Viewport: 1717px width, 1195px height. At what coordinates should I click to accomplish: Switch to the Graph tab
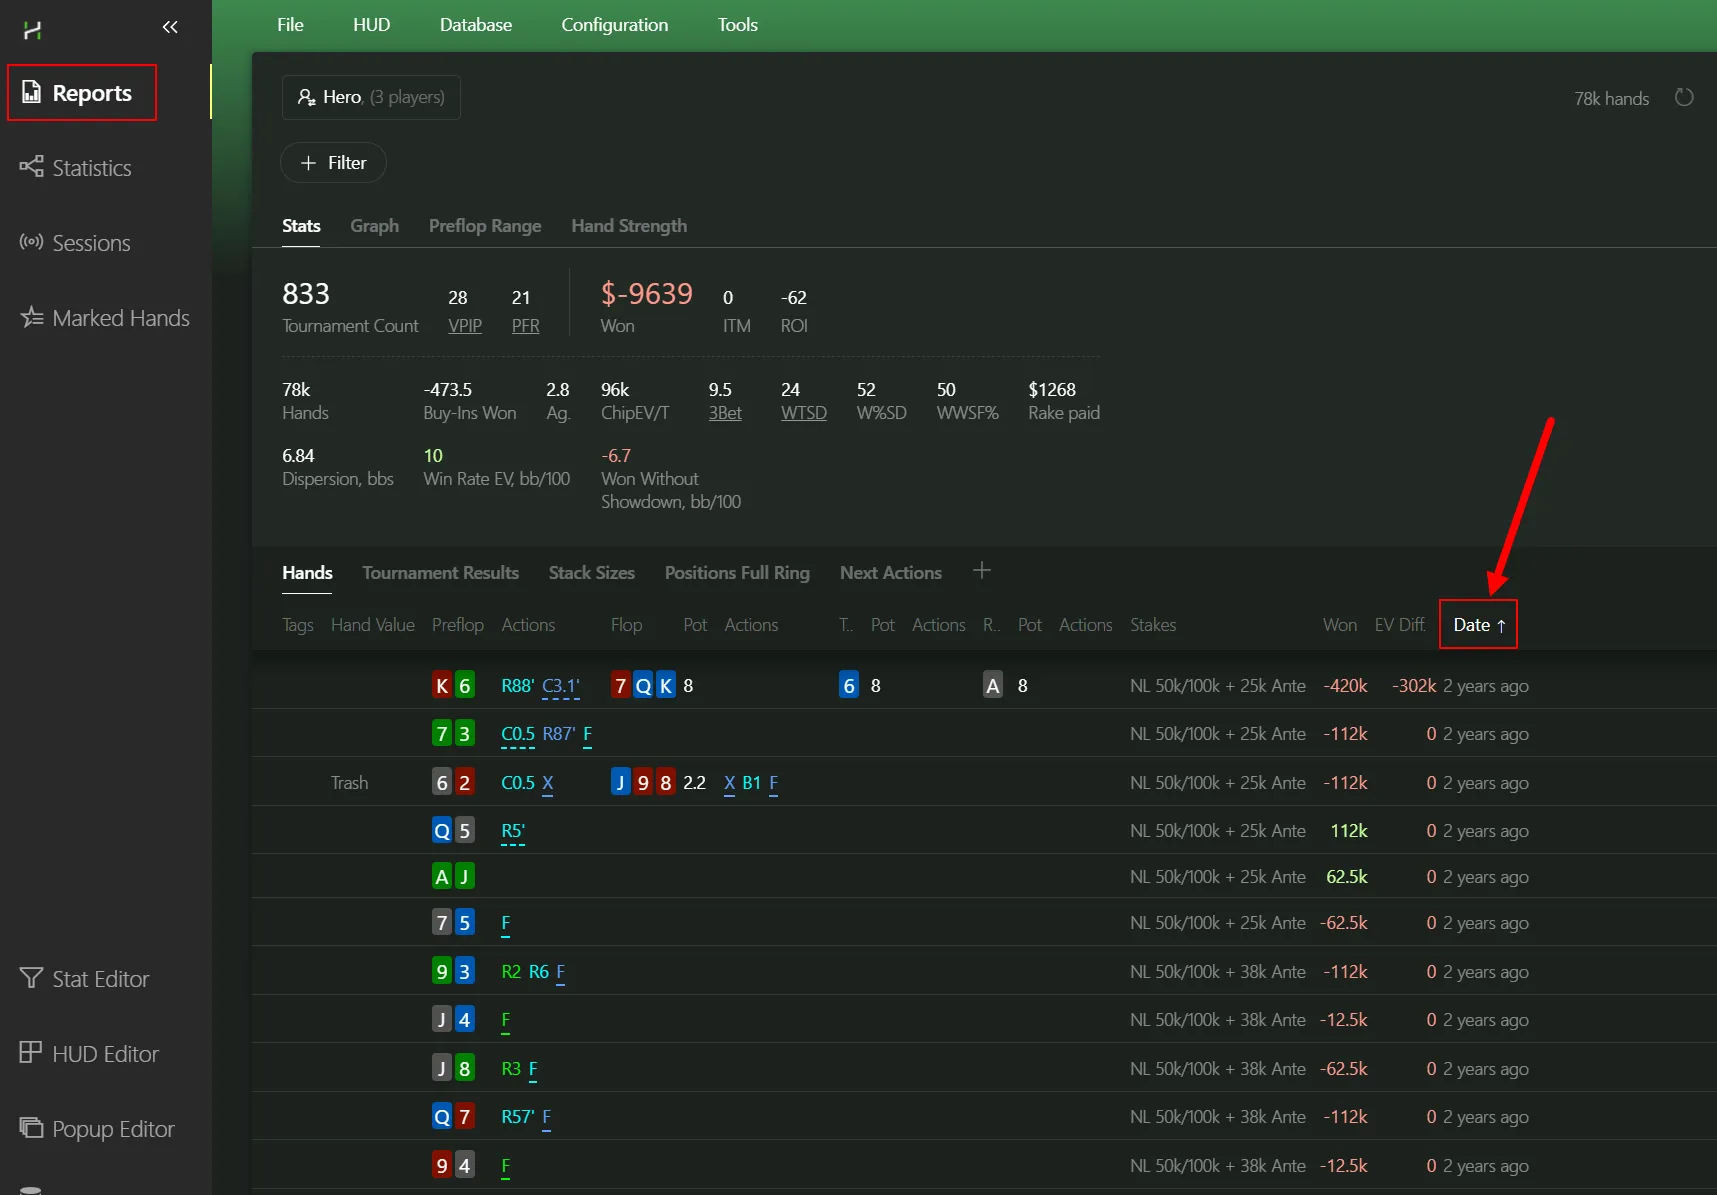374,226
